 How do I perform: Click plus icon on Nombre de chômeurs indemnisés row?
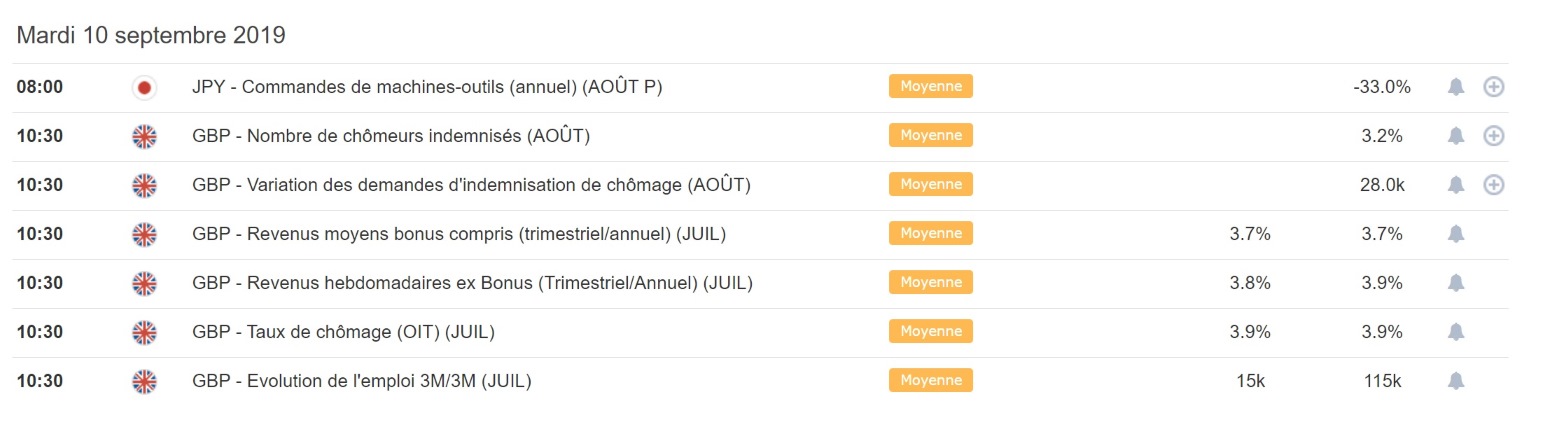click(x=1493, y=136)
